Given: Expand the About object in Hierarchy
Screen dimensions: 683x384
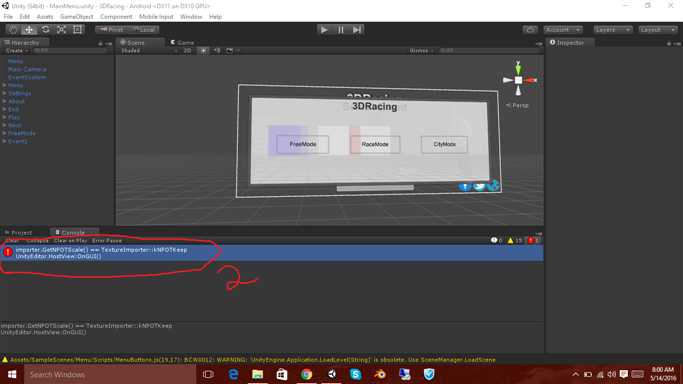Looking at the screenshot, I should tap(4, 101).
